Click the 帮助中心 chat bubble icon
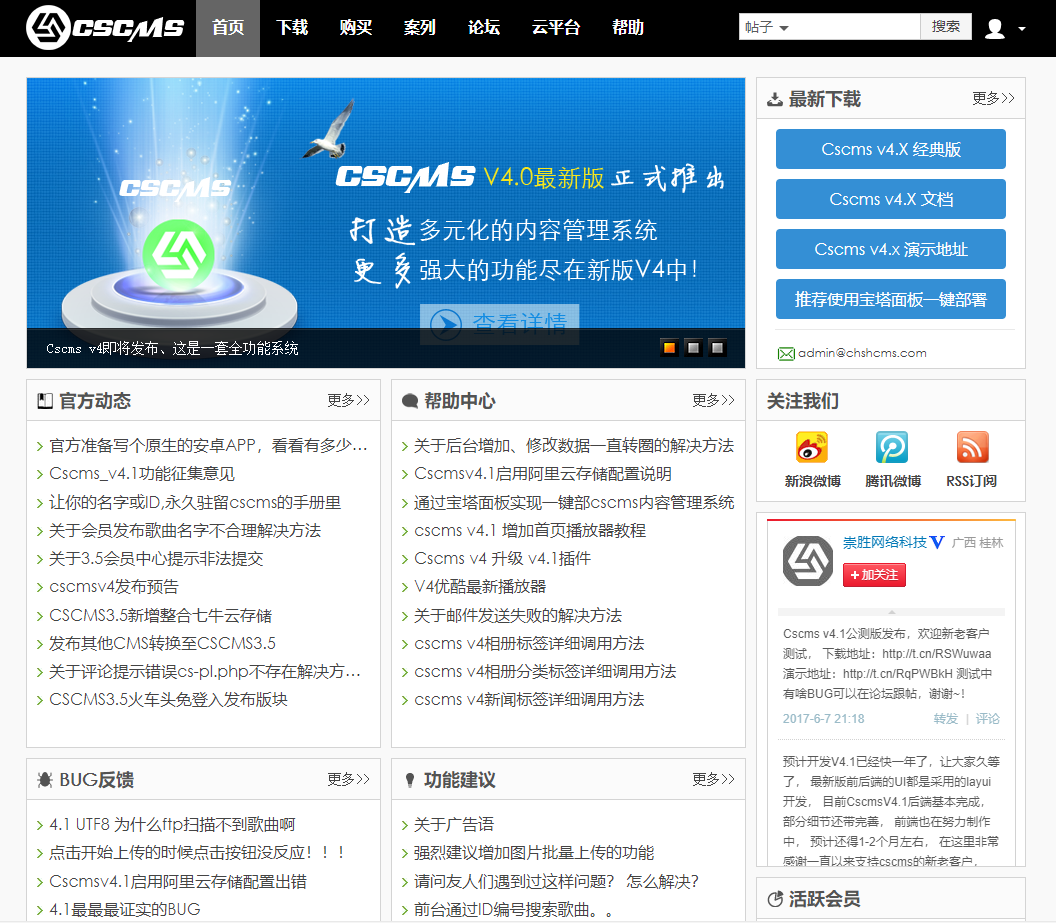1056x923 pixels. [409, 401]
